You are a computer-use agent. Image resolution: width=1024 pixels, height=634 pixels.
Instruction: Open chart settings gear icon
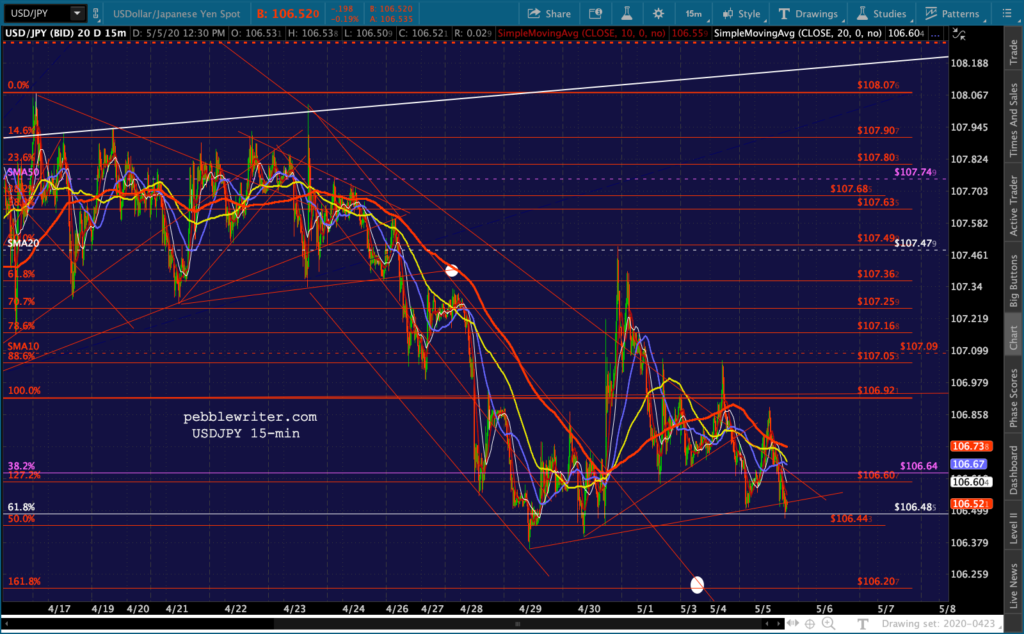(x=658, y=13)
